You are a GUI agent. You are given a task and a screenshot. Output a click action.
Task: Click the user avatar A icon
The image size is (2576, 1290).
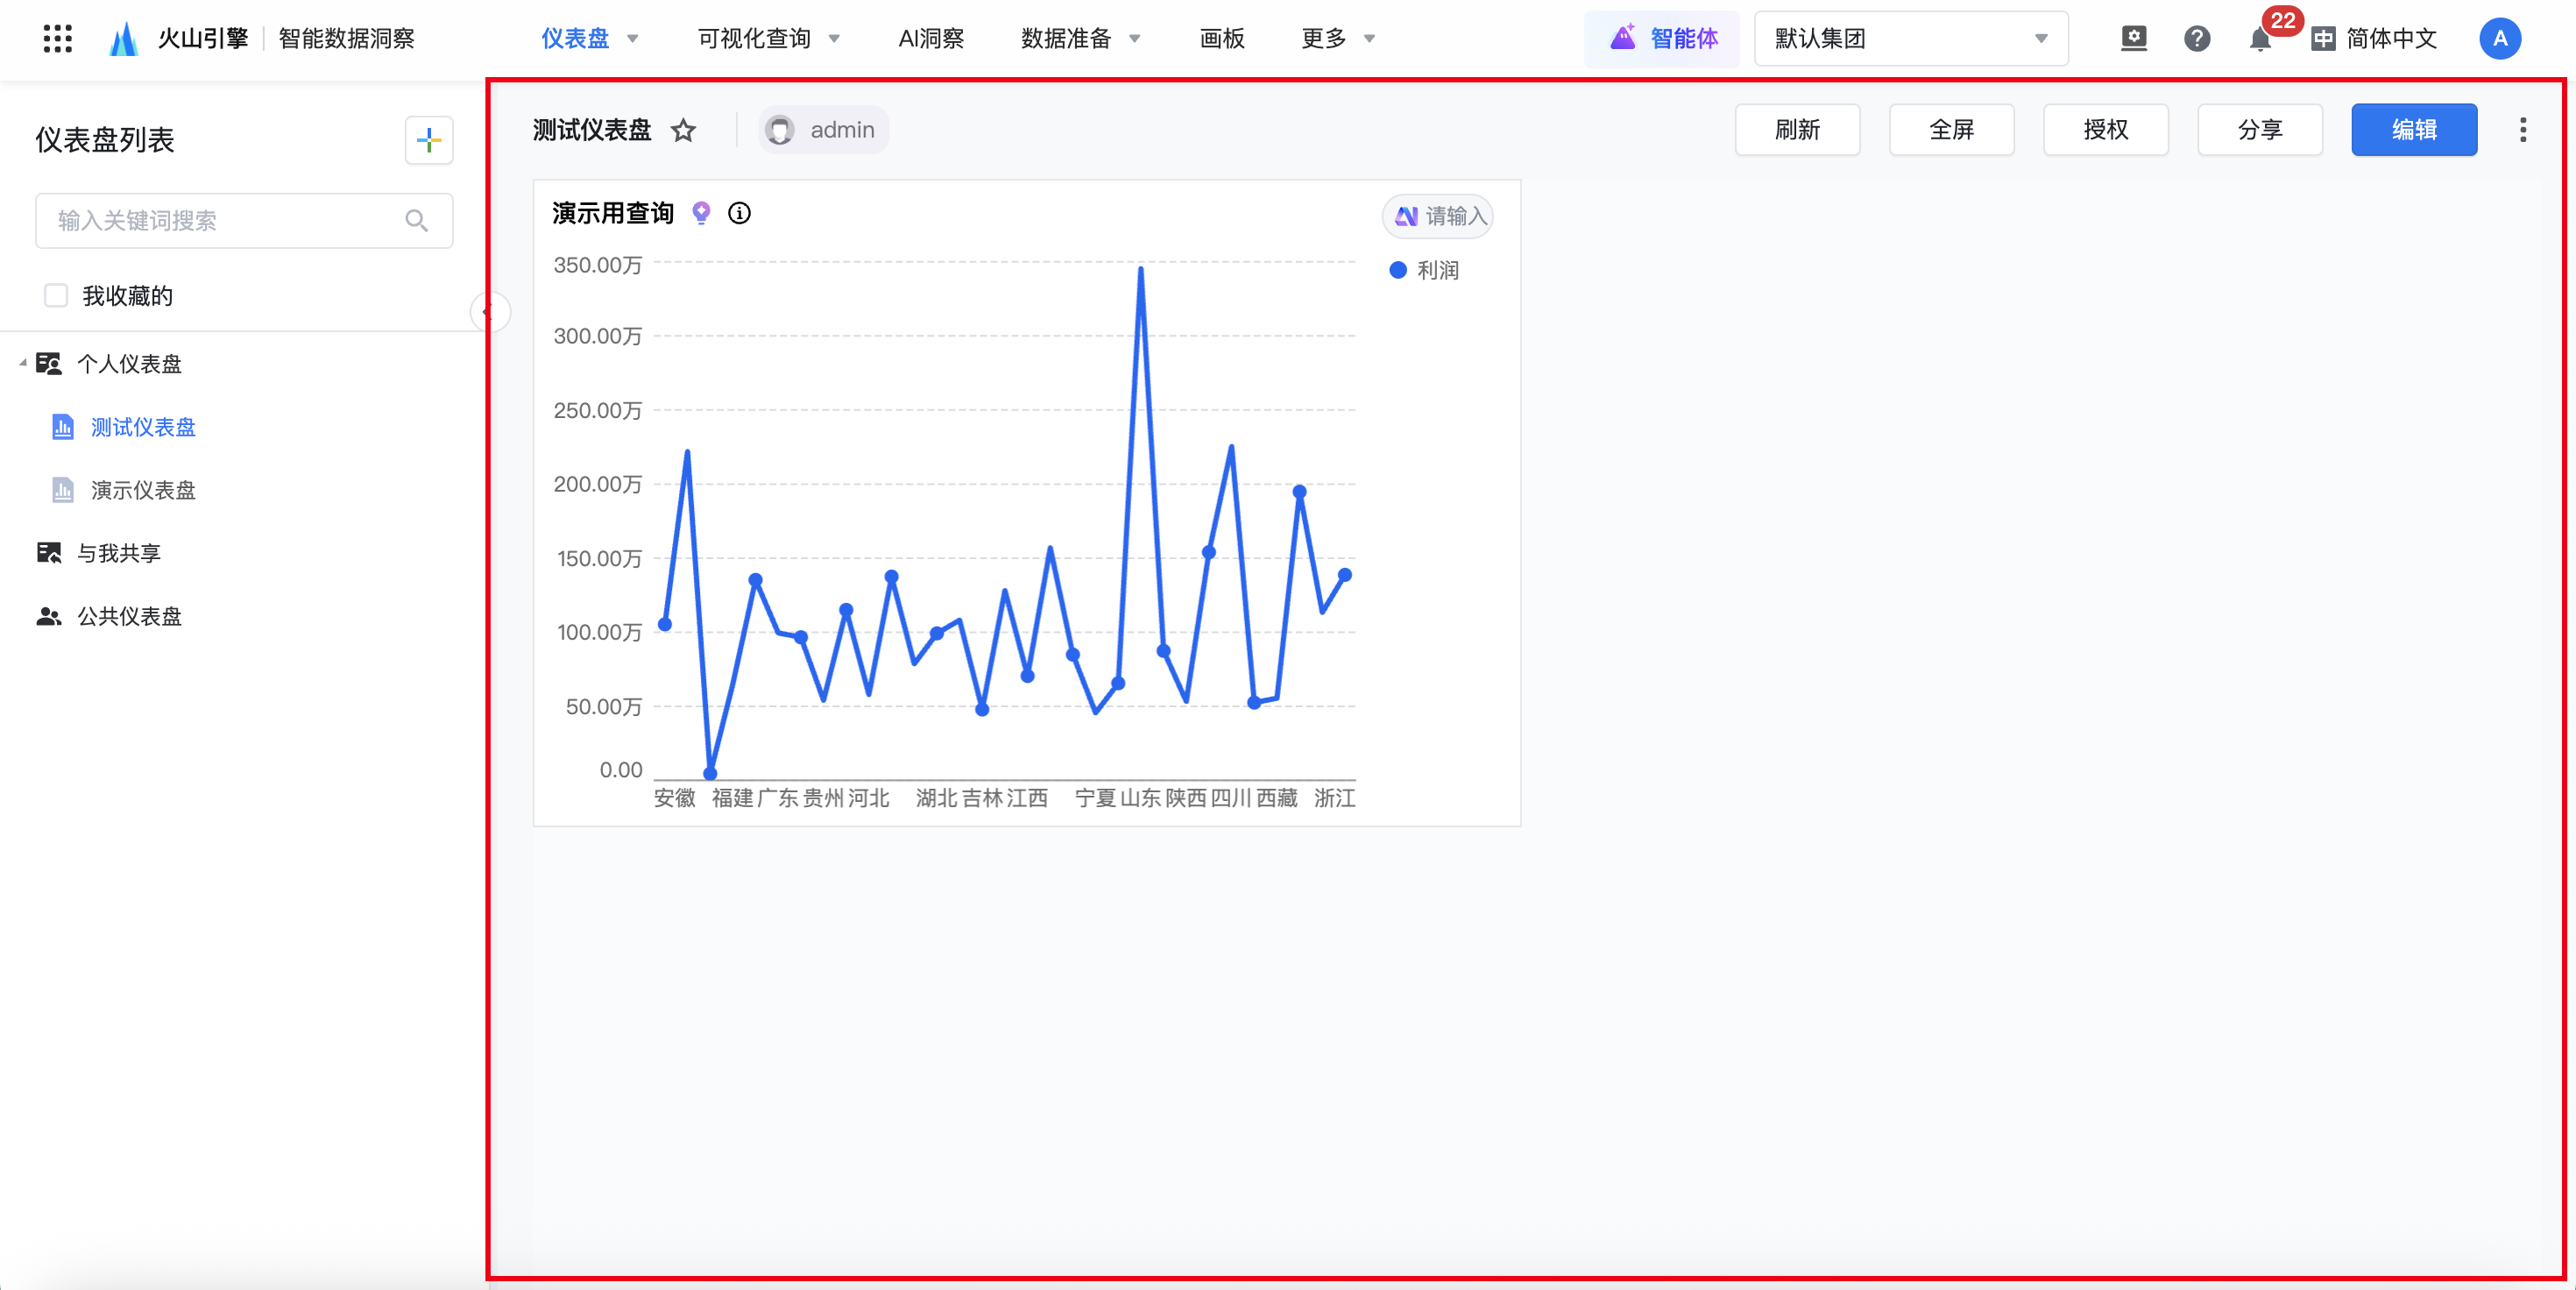[x=2499, y=39]
